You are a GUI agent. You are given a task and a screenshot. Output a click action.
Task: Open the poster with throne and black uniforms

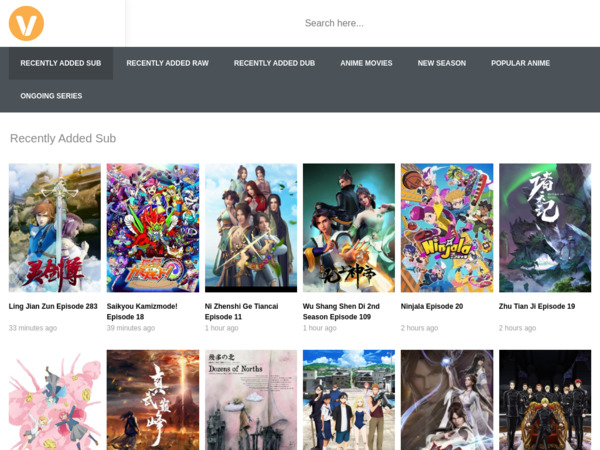[545, 400]
